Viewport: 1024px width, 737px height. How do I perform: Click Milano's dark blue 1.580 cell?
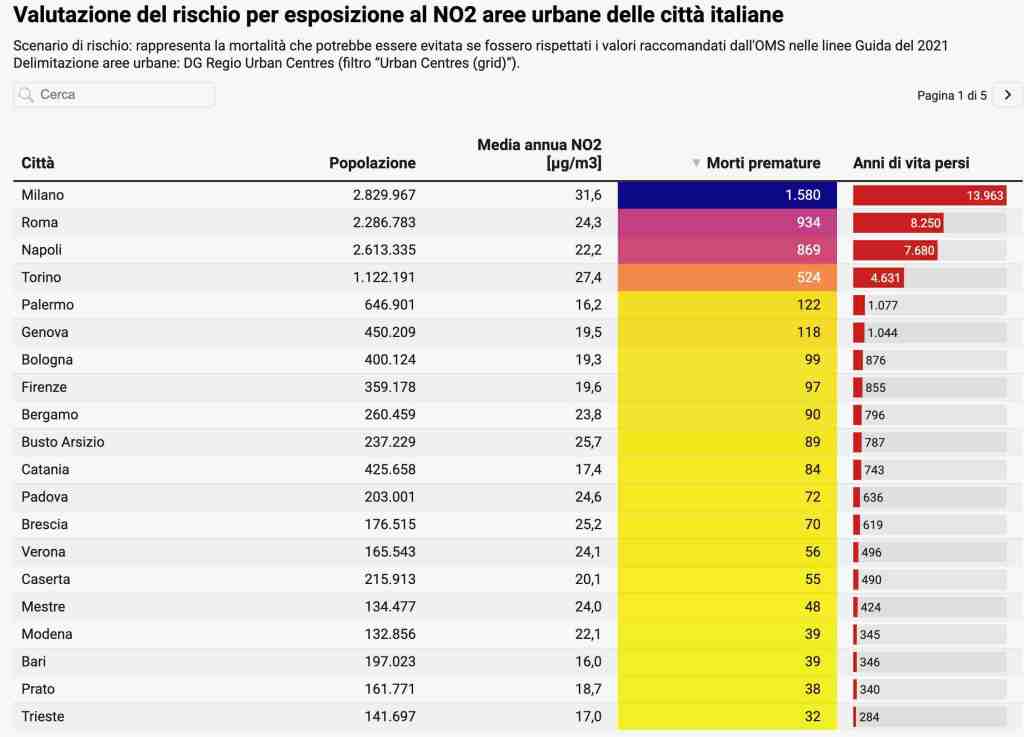click(x=727, y=195)
